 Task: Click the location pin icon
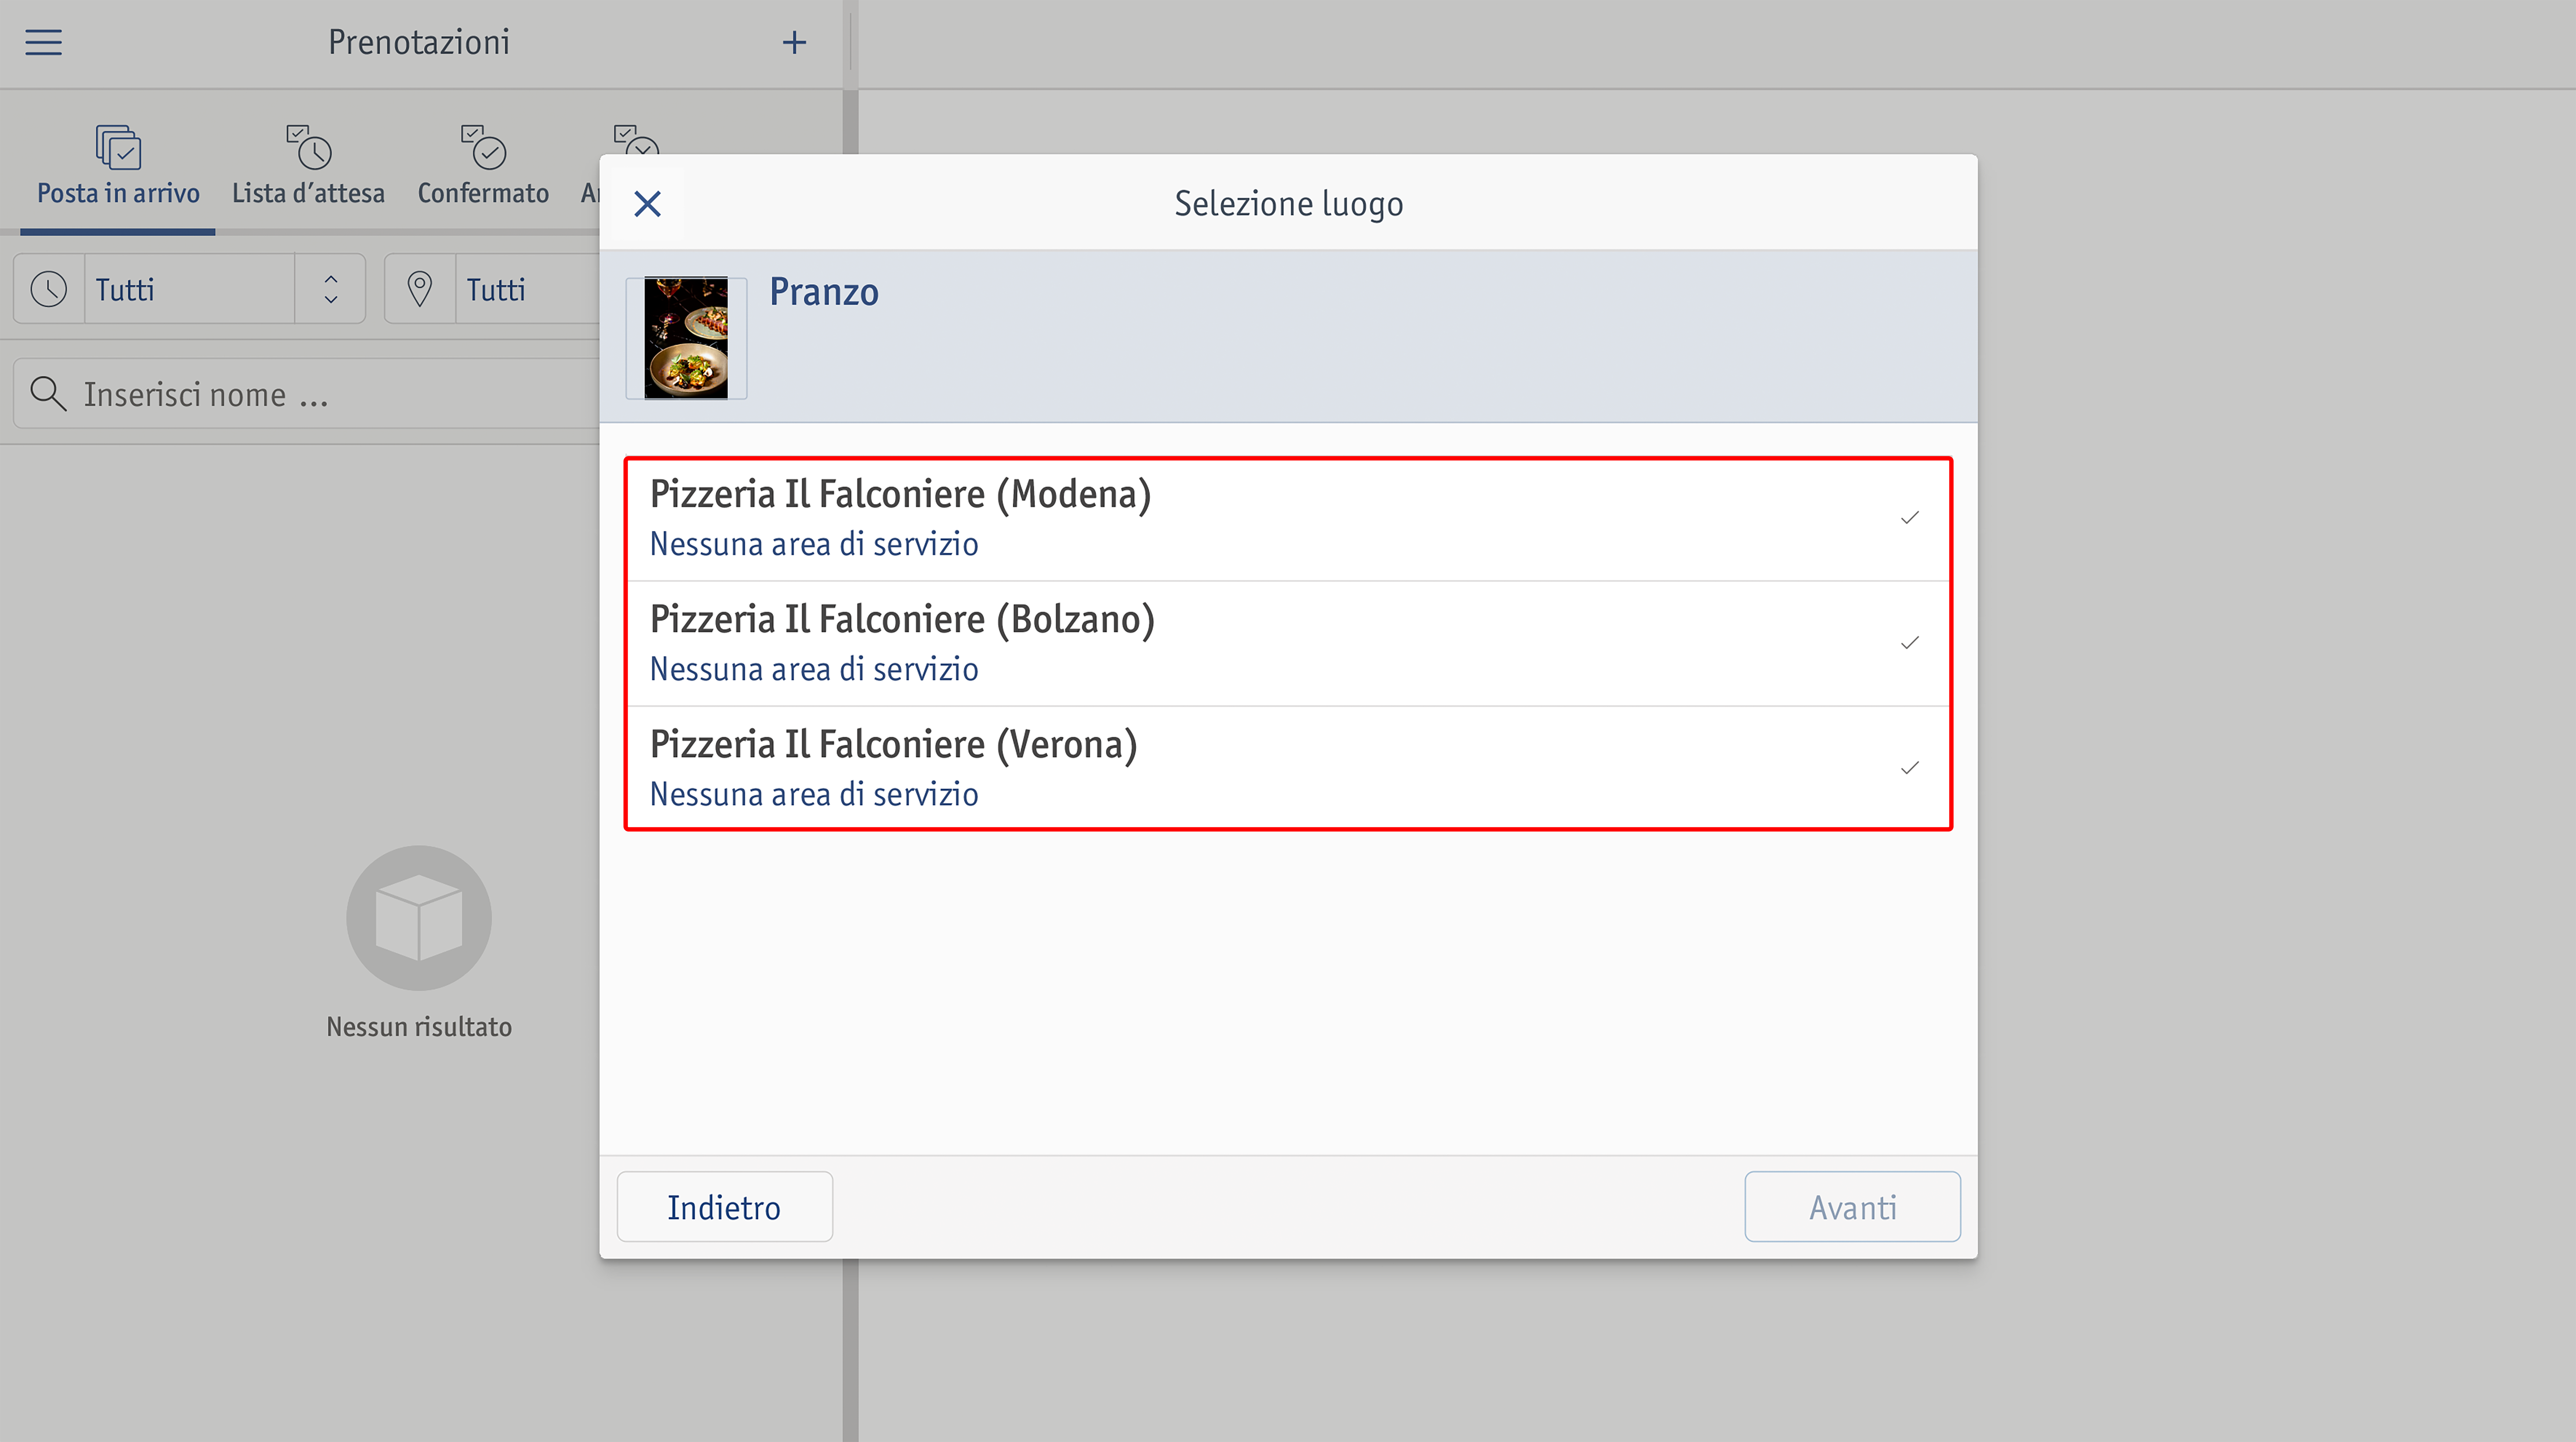click(420, 289)
